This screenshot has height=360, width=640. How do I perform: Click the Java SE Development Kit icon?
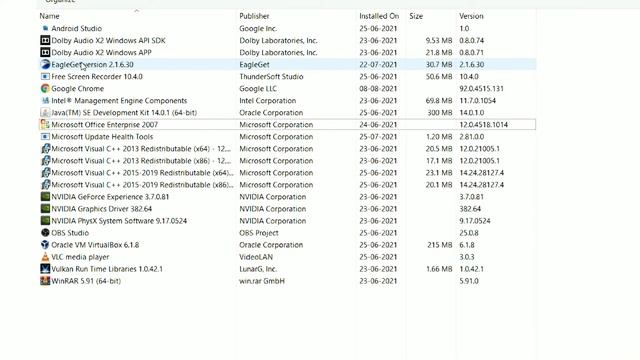tap(45, 113)
